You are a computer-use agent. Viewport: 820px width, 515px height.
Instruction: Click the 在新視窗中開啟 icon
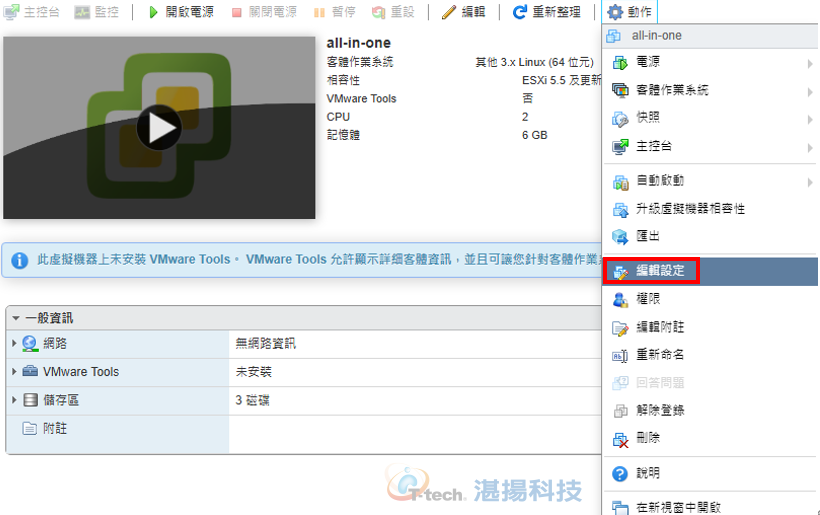tap(620, 507)
